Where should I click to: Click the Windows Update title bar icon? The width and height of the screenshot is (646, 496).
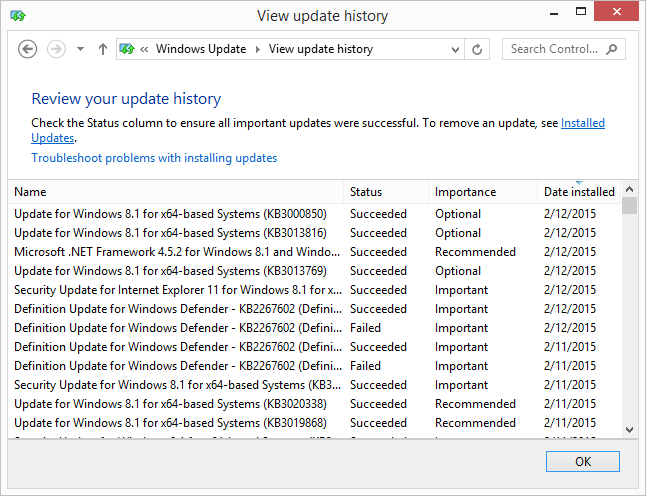[x=18, y=16]
